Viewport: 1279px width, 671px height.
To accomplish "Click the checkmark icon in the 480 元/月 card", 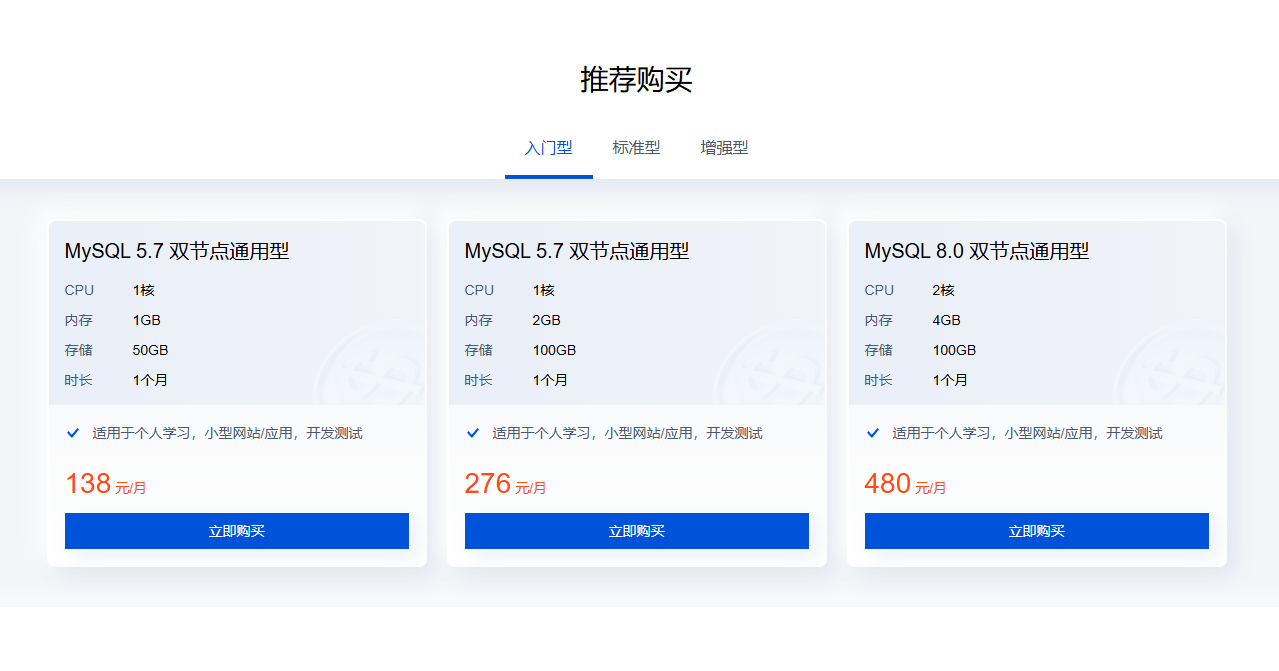I will click(x=873, y=433).
